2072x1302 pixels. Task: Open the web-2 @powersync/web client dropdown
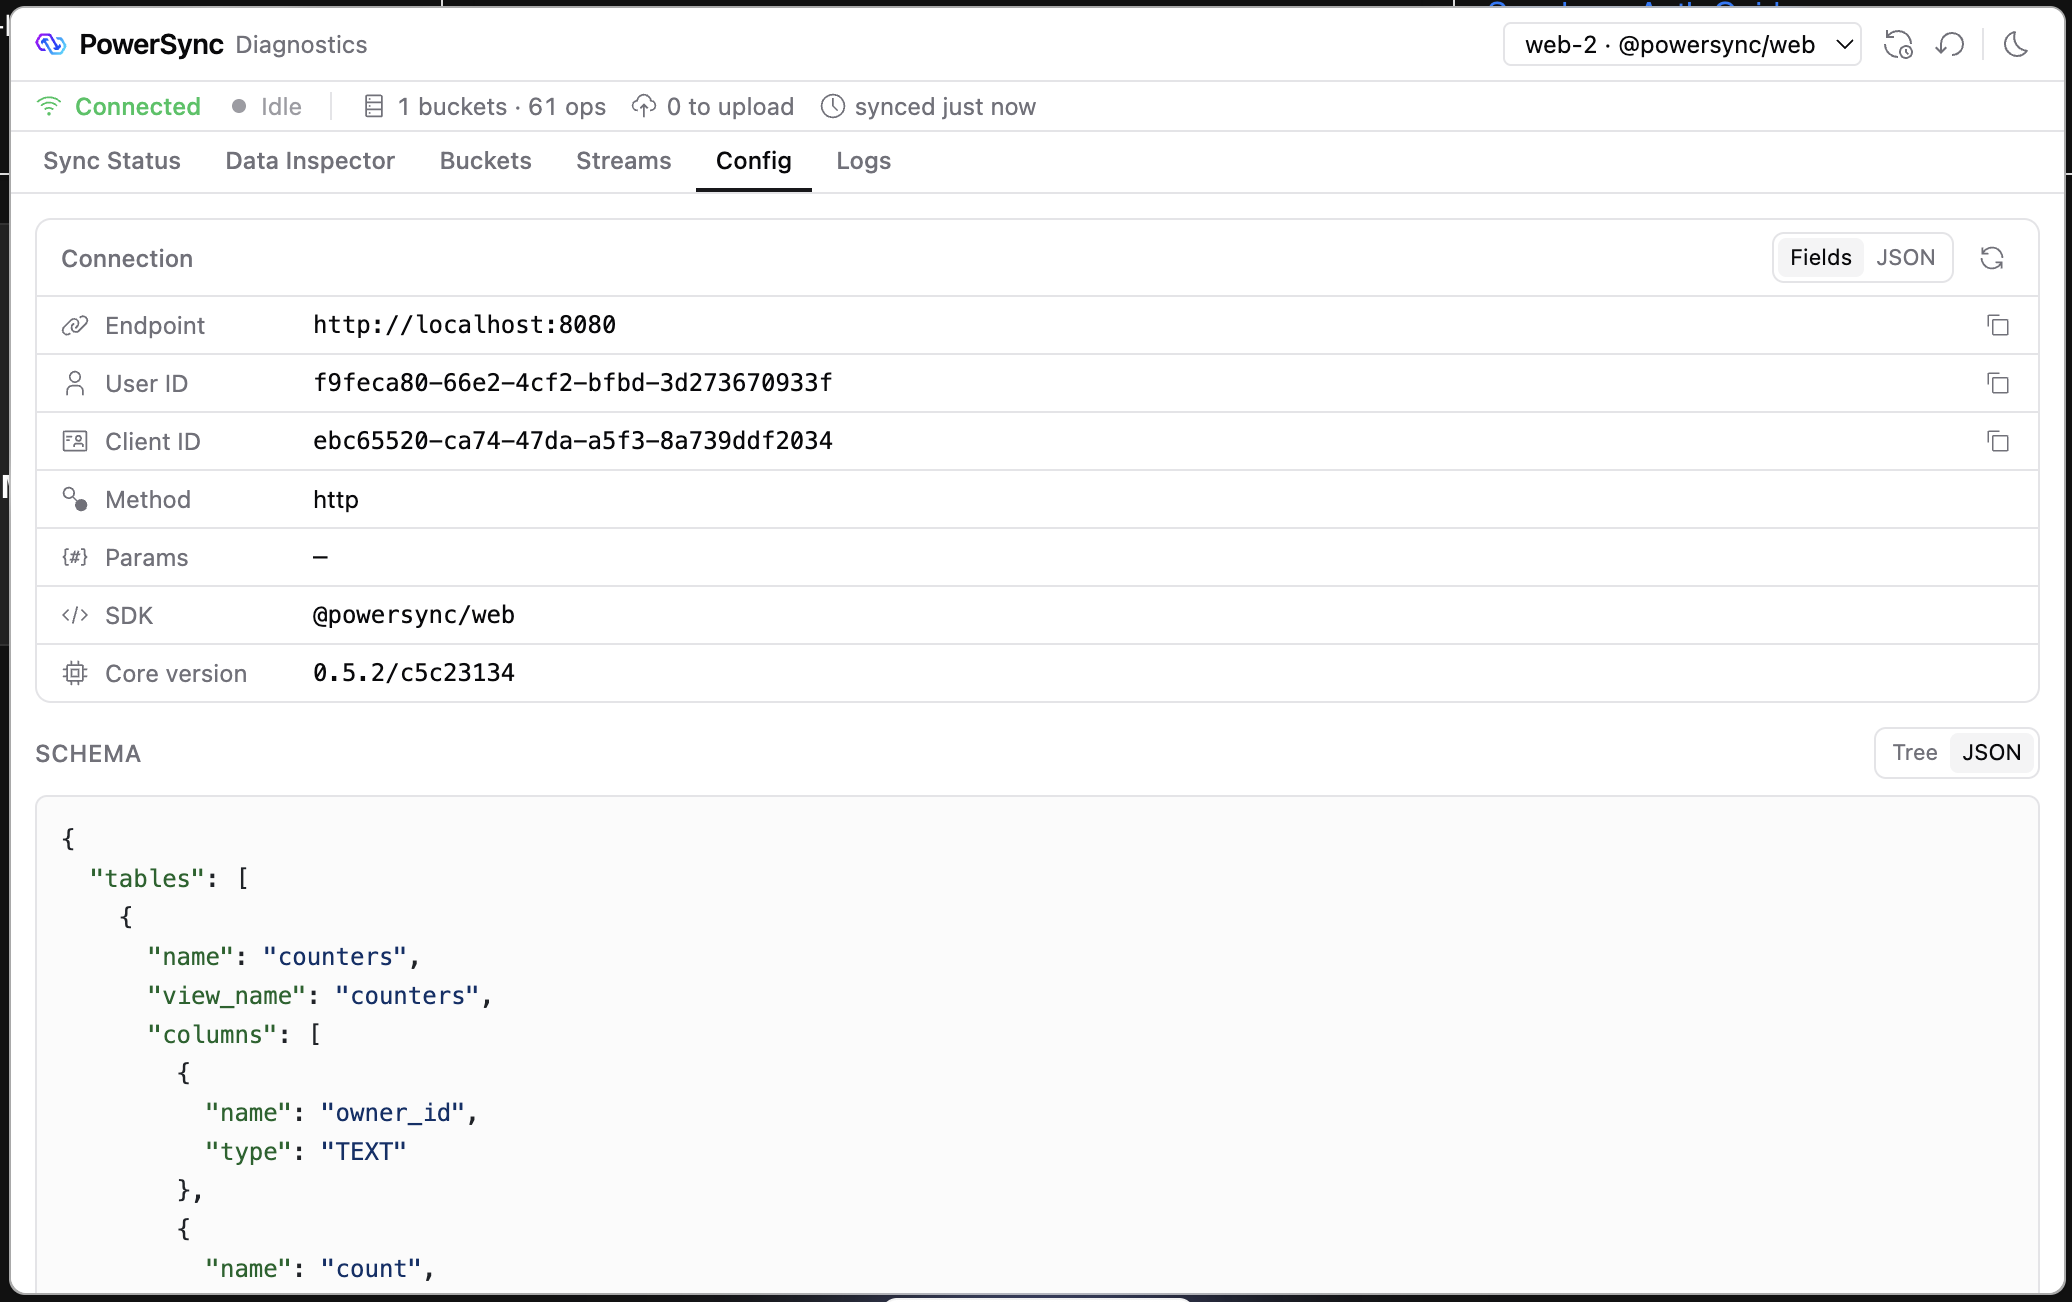[x=1682, y=45]
